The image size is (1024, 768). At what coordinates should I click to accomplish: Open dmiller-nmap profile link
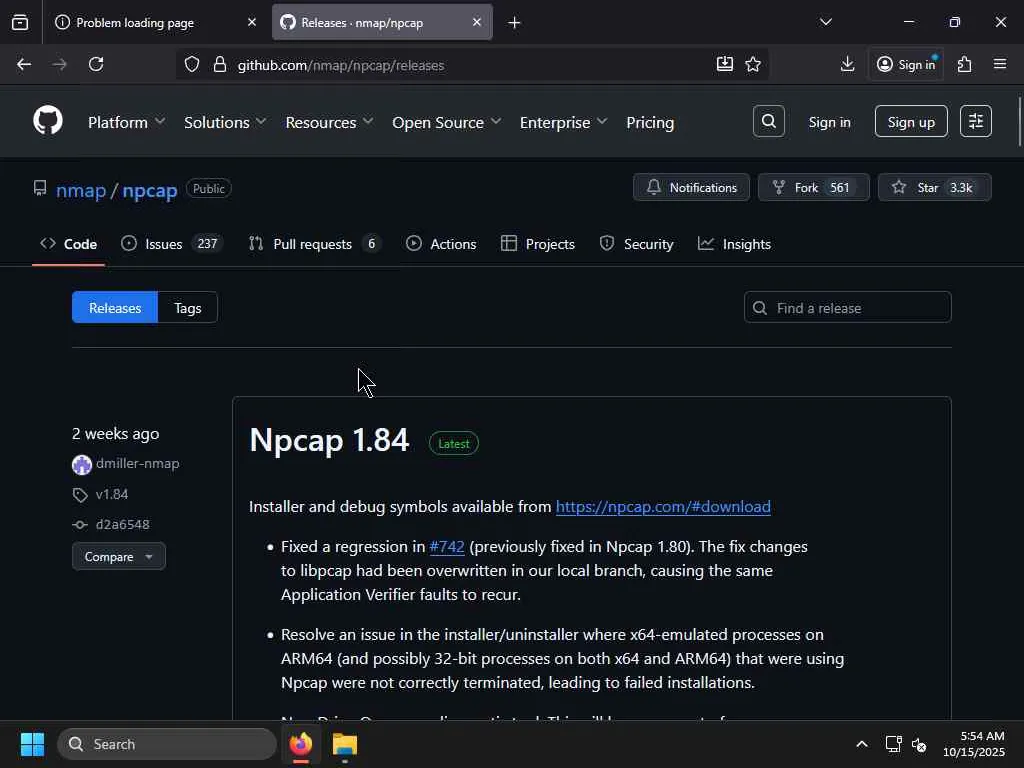(x=137, y=464)
